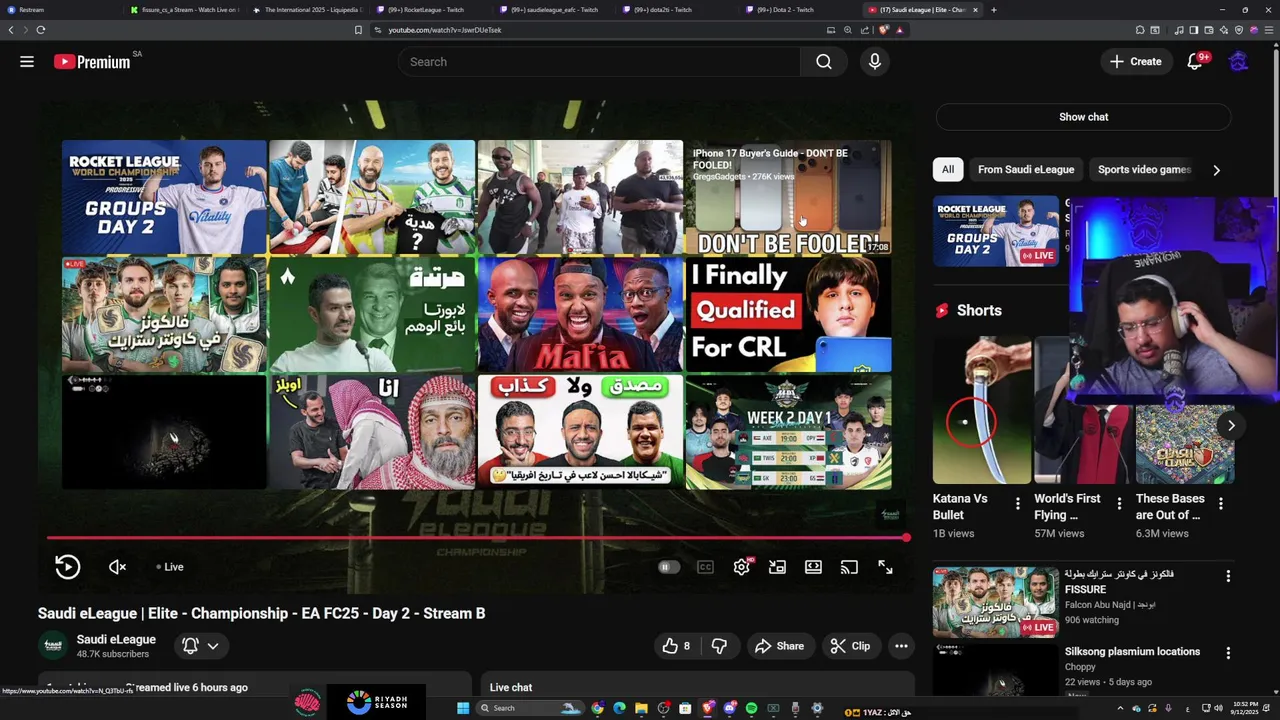This screenshot has height=720, width=1280.
Task: Open the Mafia endscreen video thumbnail
Action: (580, 314)
